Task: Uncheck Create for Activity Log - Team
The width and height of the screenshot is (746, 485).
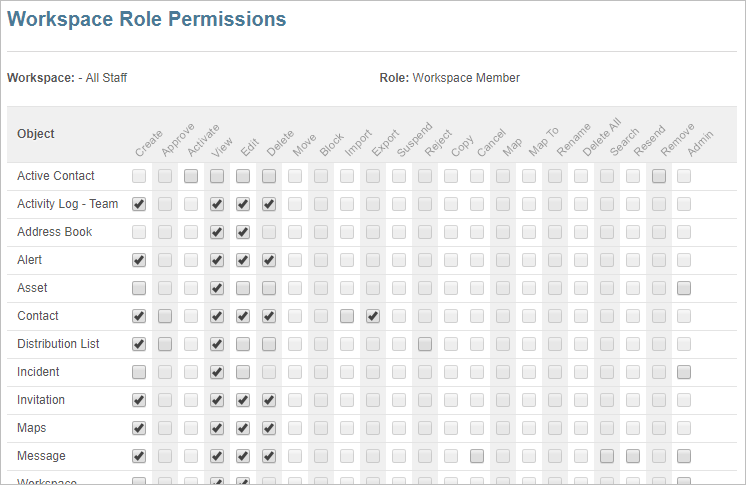Action: pyautogui.click(x=139, y=204)
